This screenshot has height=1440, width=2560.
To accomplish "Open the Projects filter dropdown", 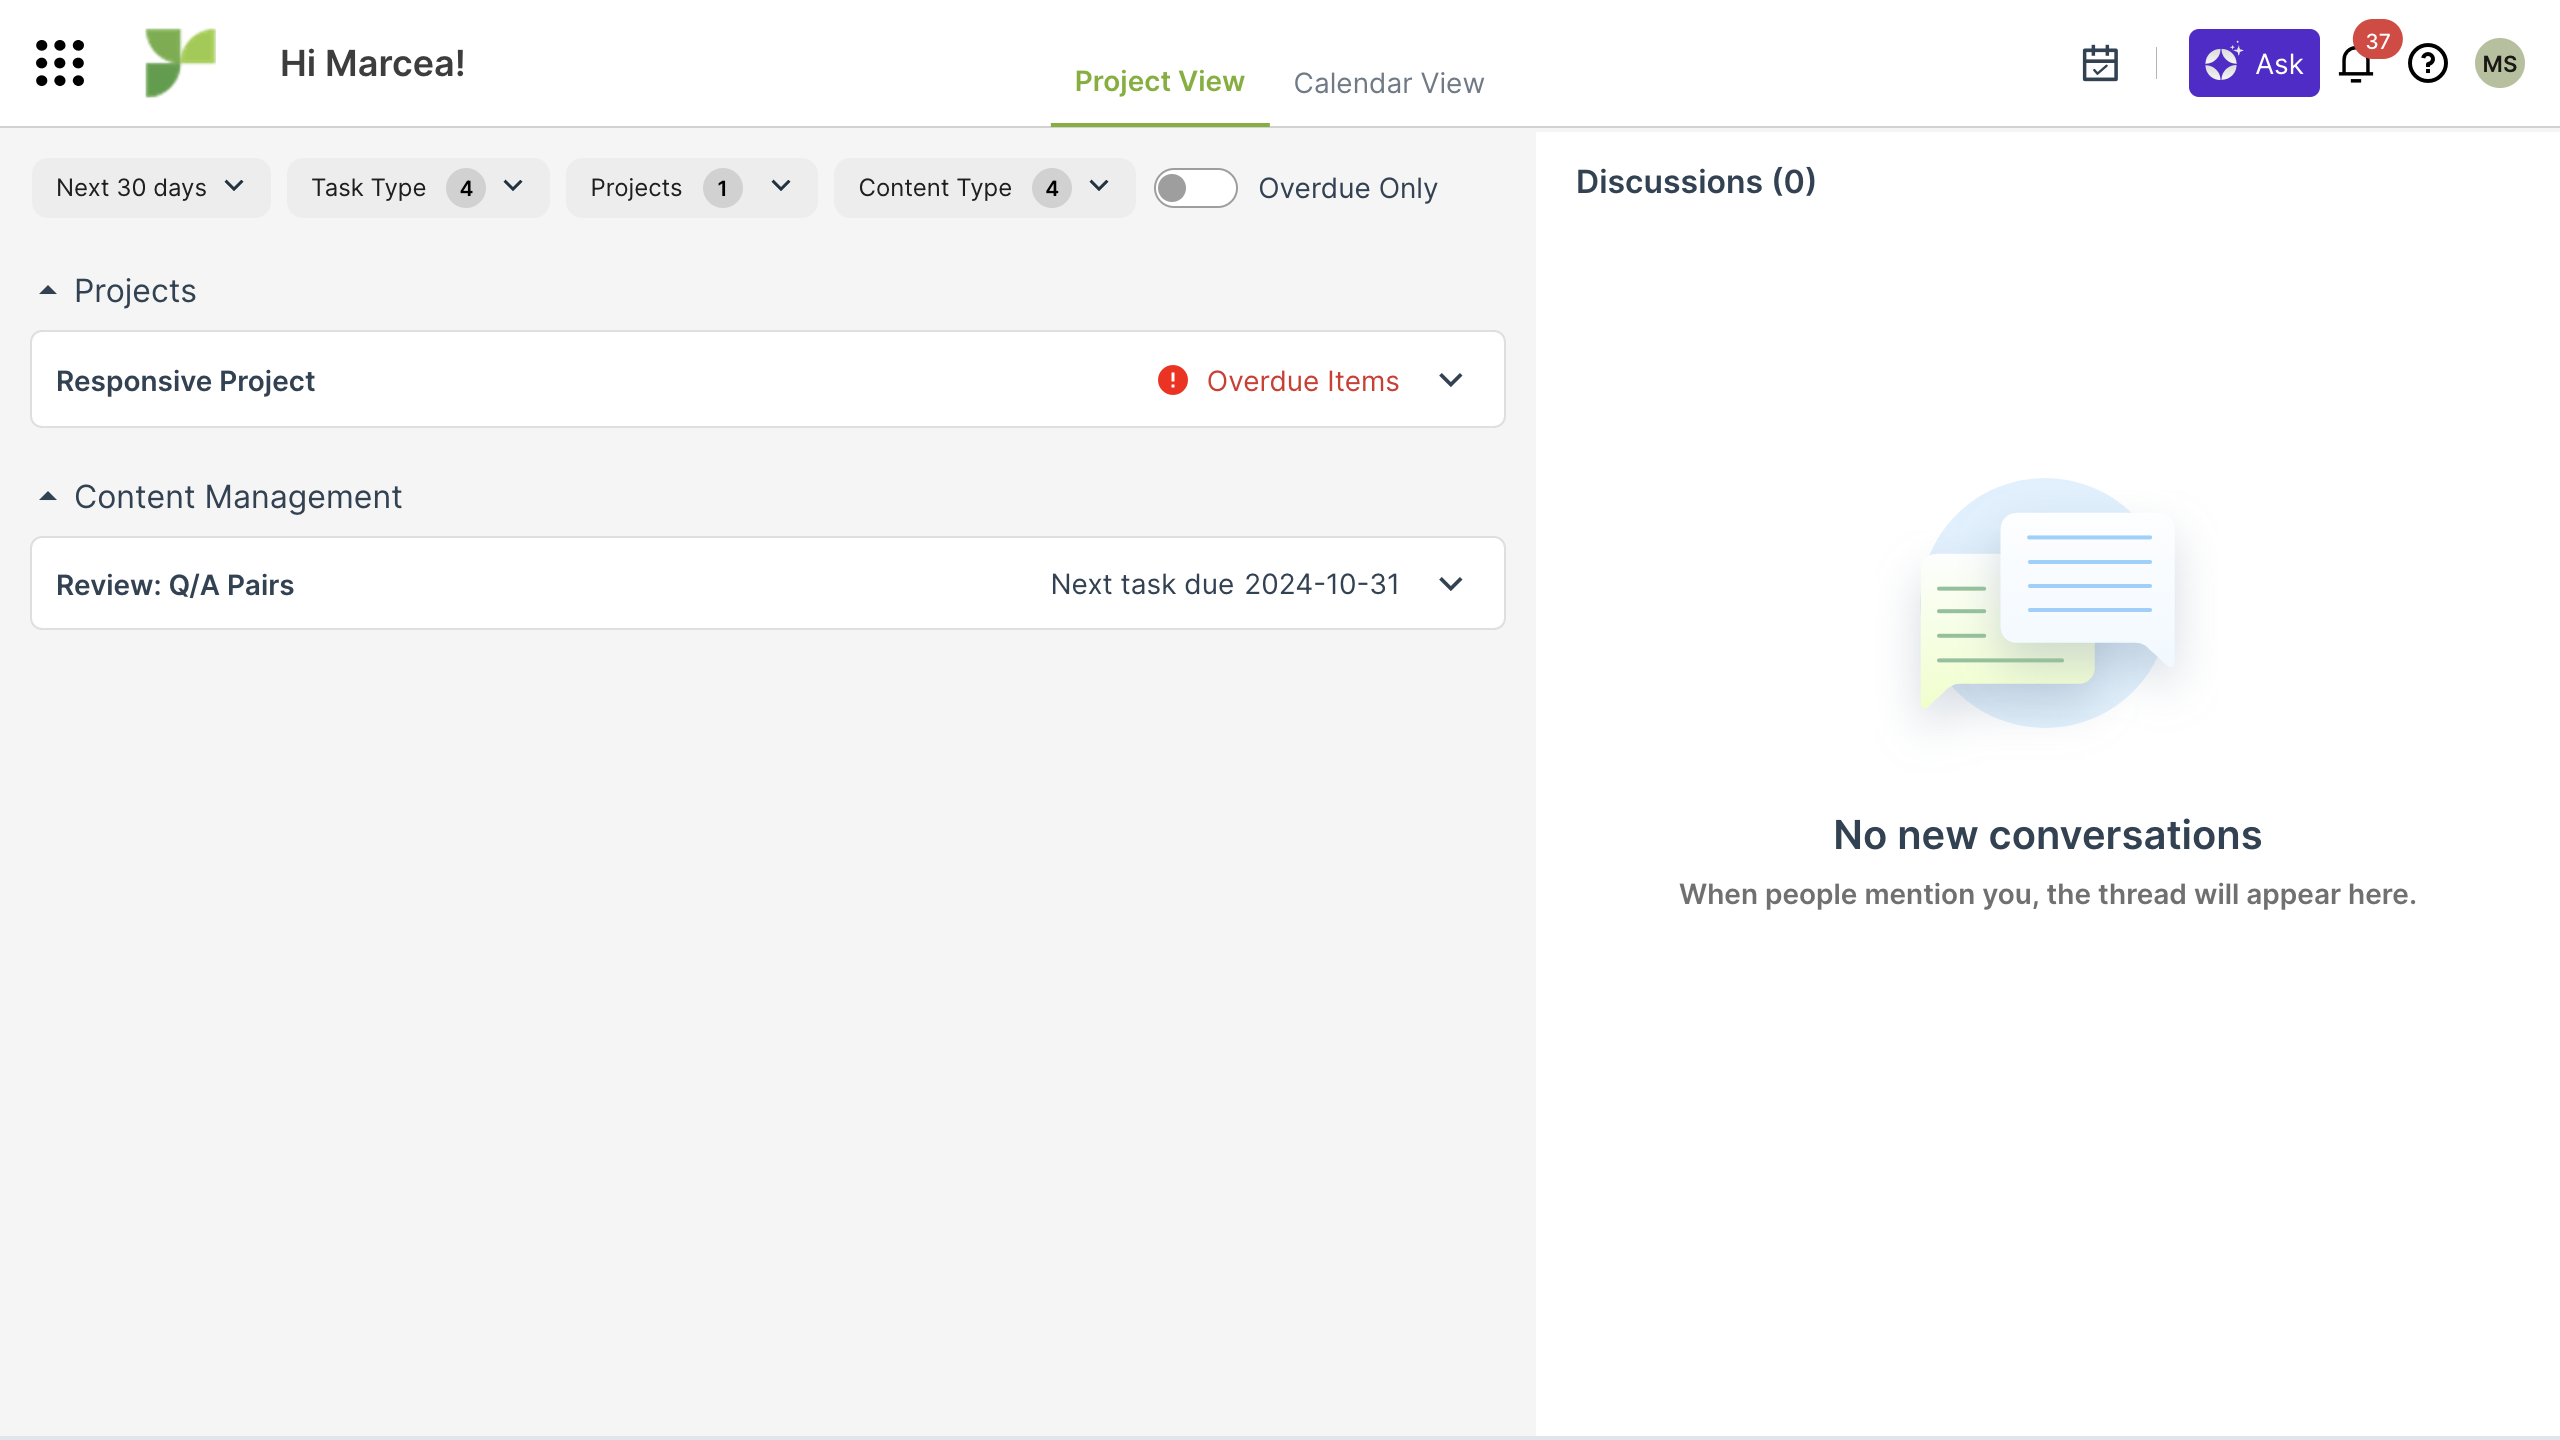I will point(691,188).
